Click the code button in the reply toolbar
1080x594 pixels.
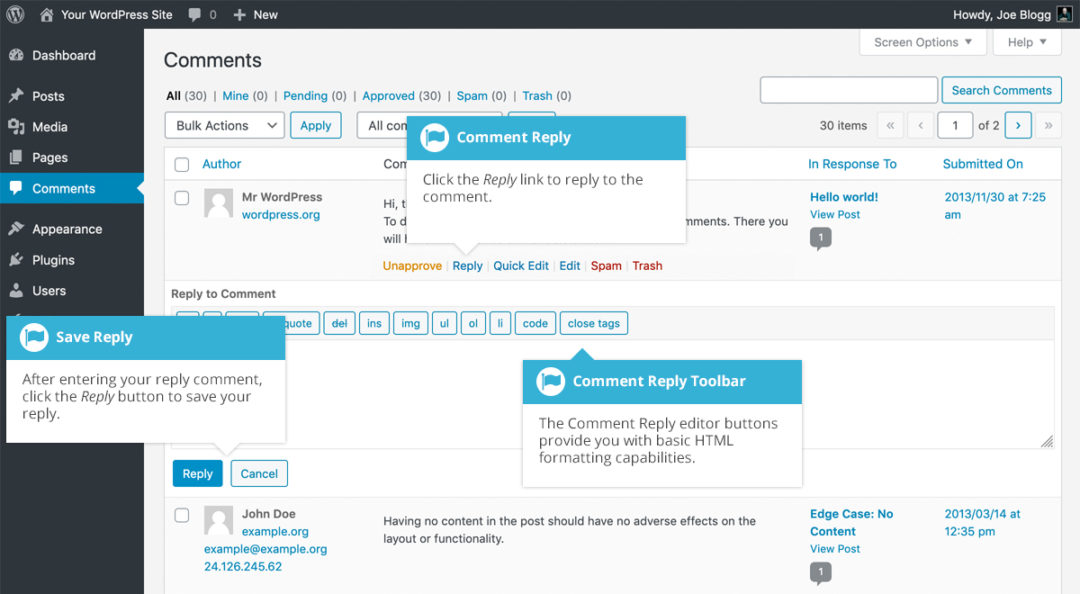click(535, 323)
